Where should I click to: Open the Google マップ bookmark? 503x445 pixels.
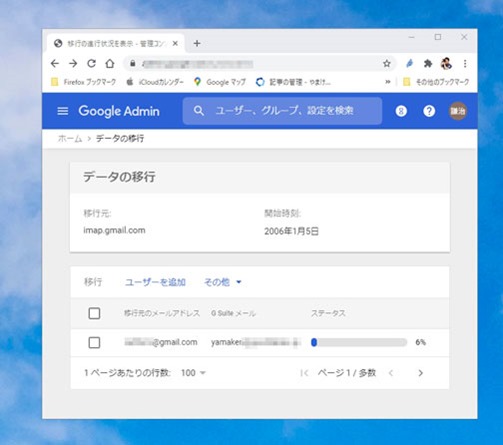pos(220,82)
